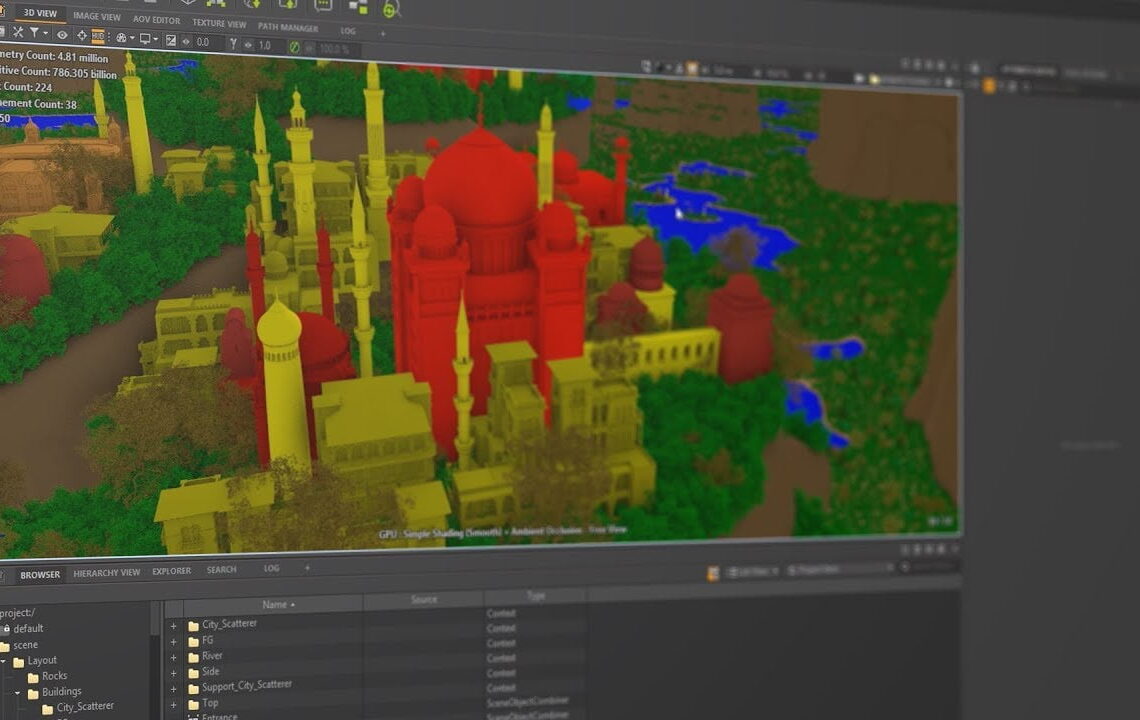The width and height of the screenshot is (1140, 720).
Task: Click the Name column header to sort entries
Action: coord(277,604)
